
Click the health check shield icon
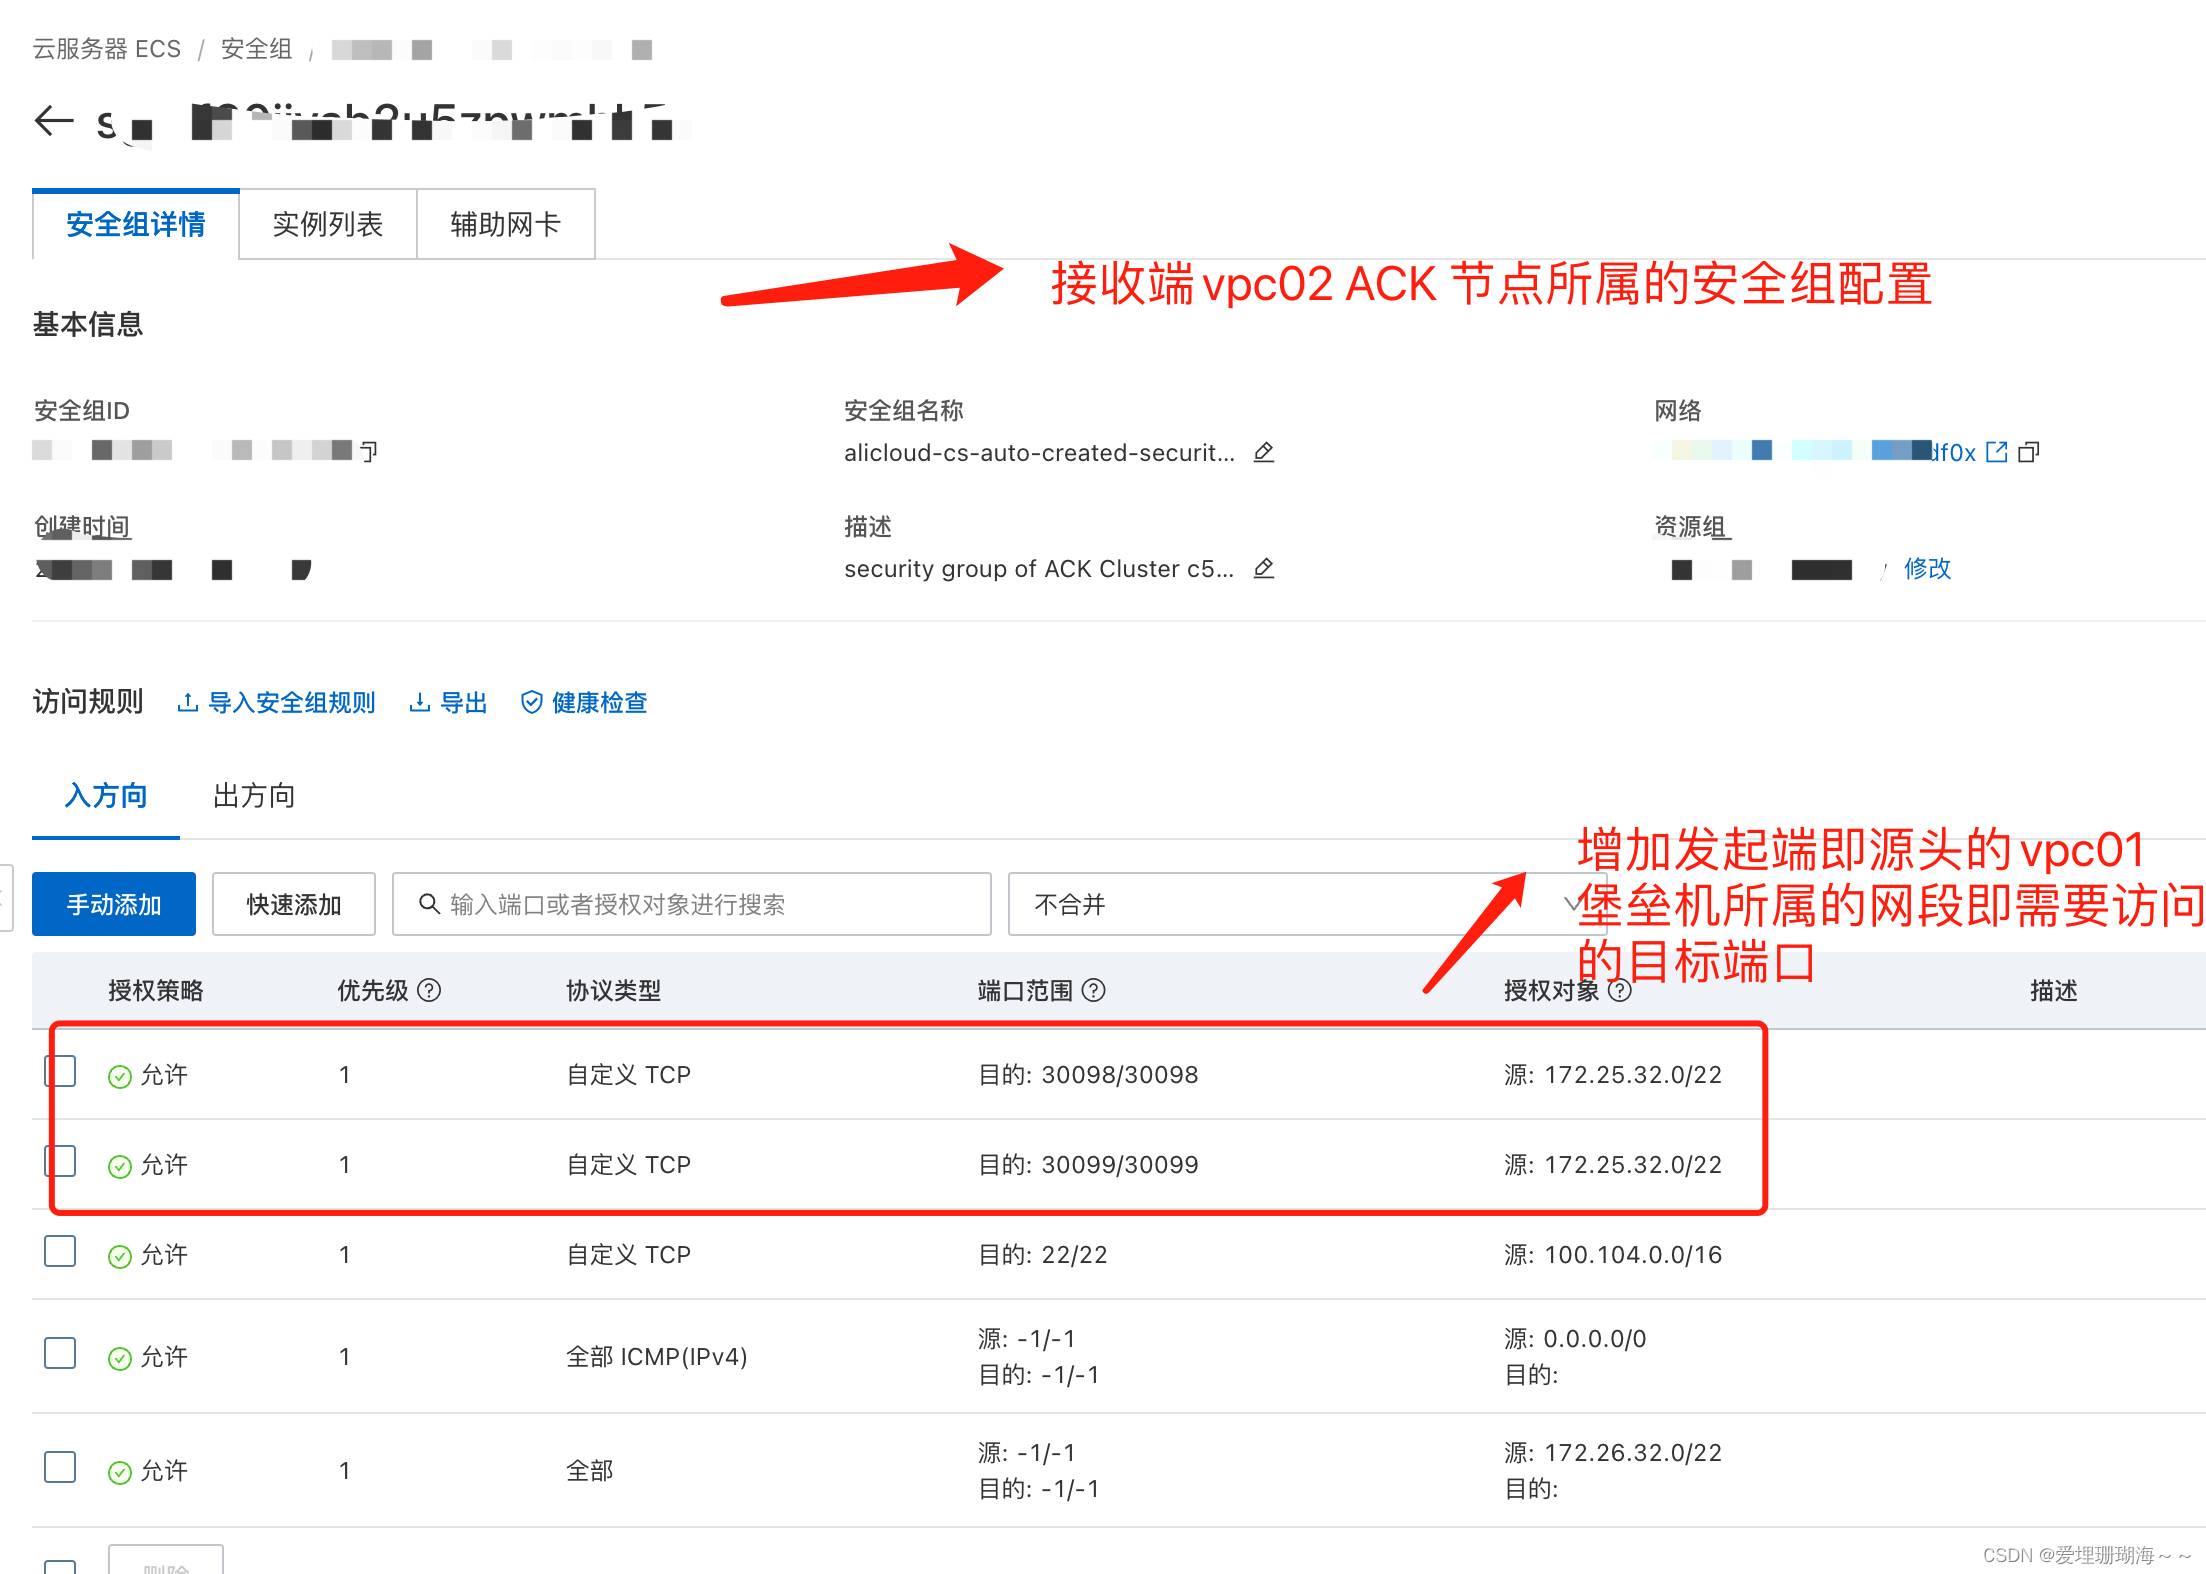532,702
